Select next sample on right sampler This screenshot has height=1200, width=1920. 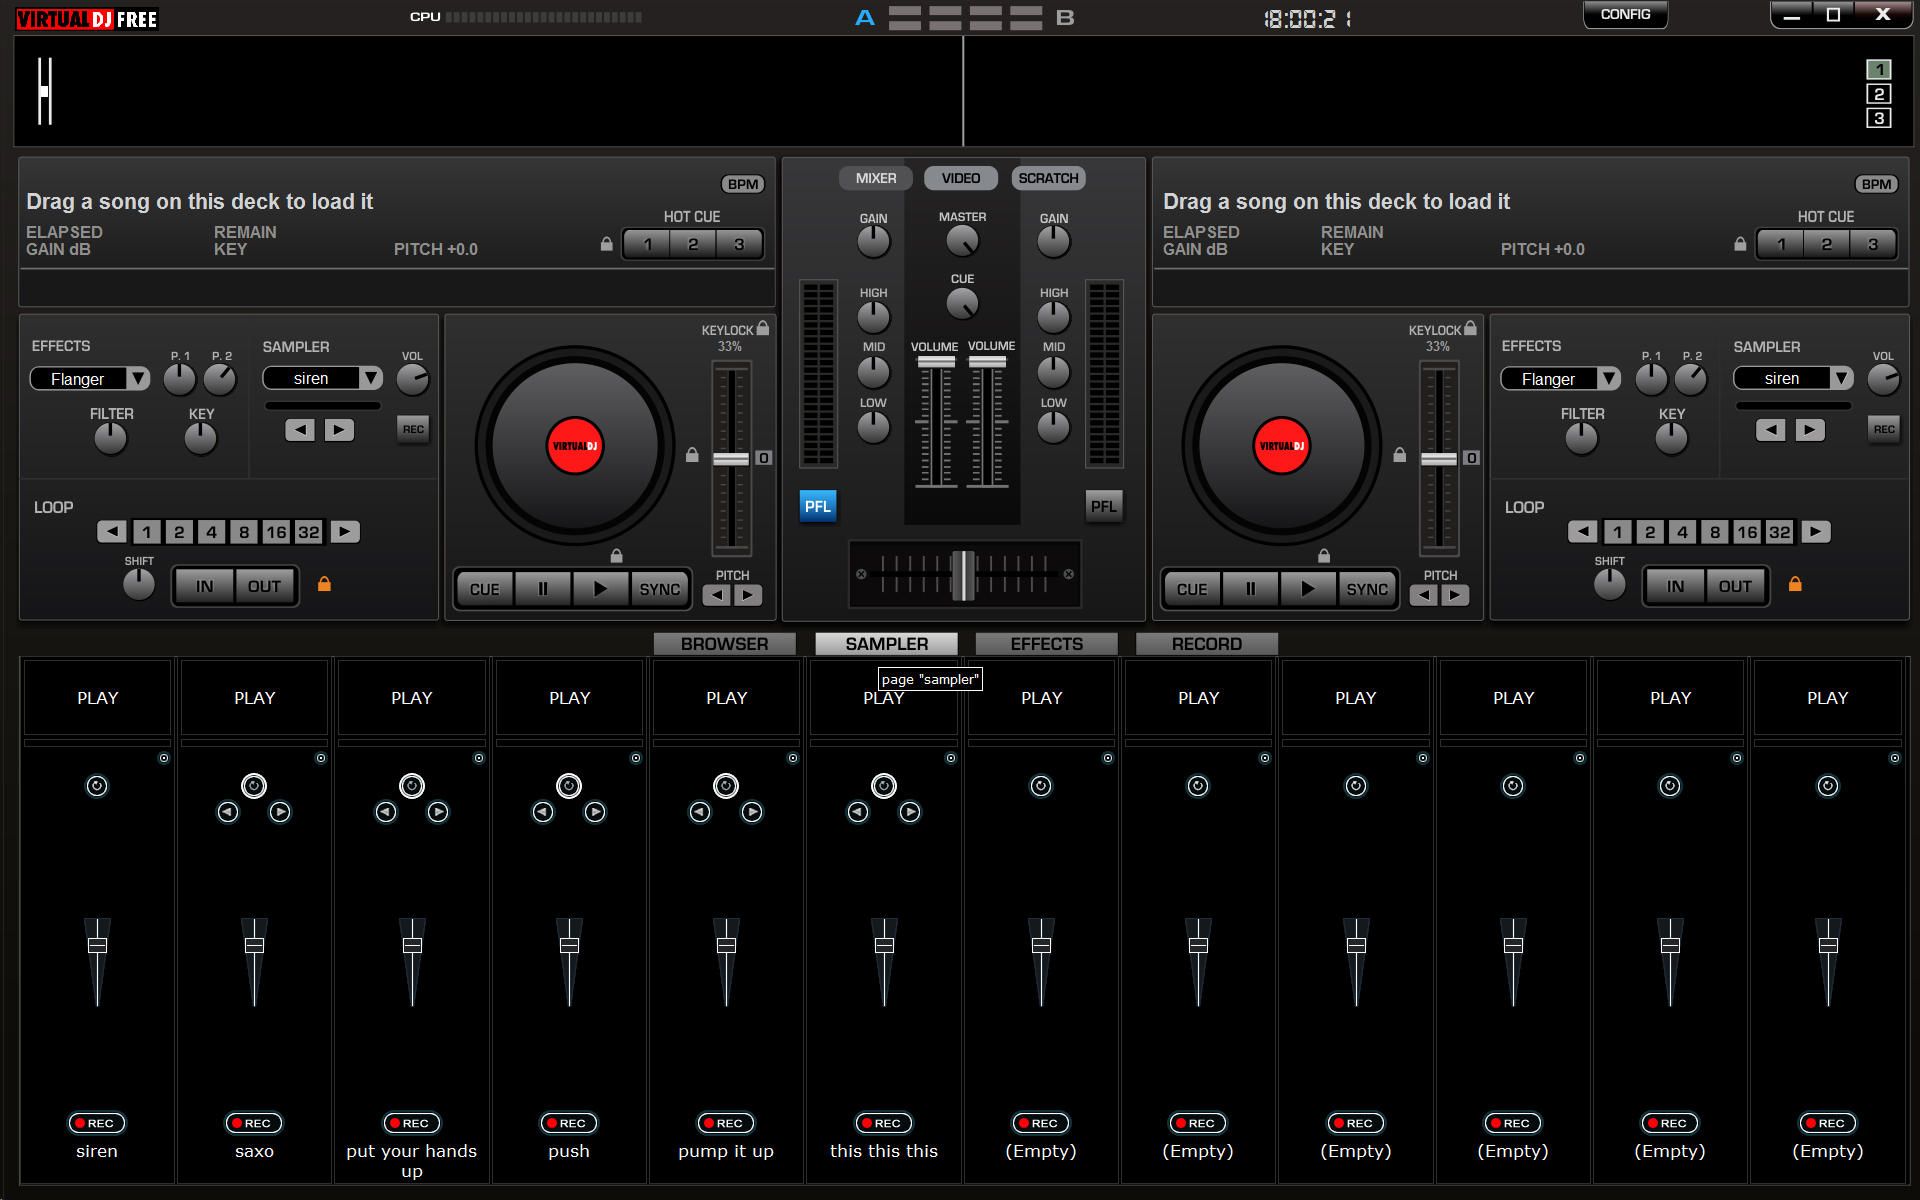[x=1810, y=430]
